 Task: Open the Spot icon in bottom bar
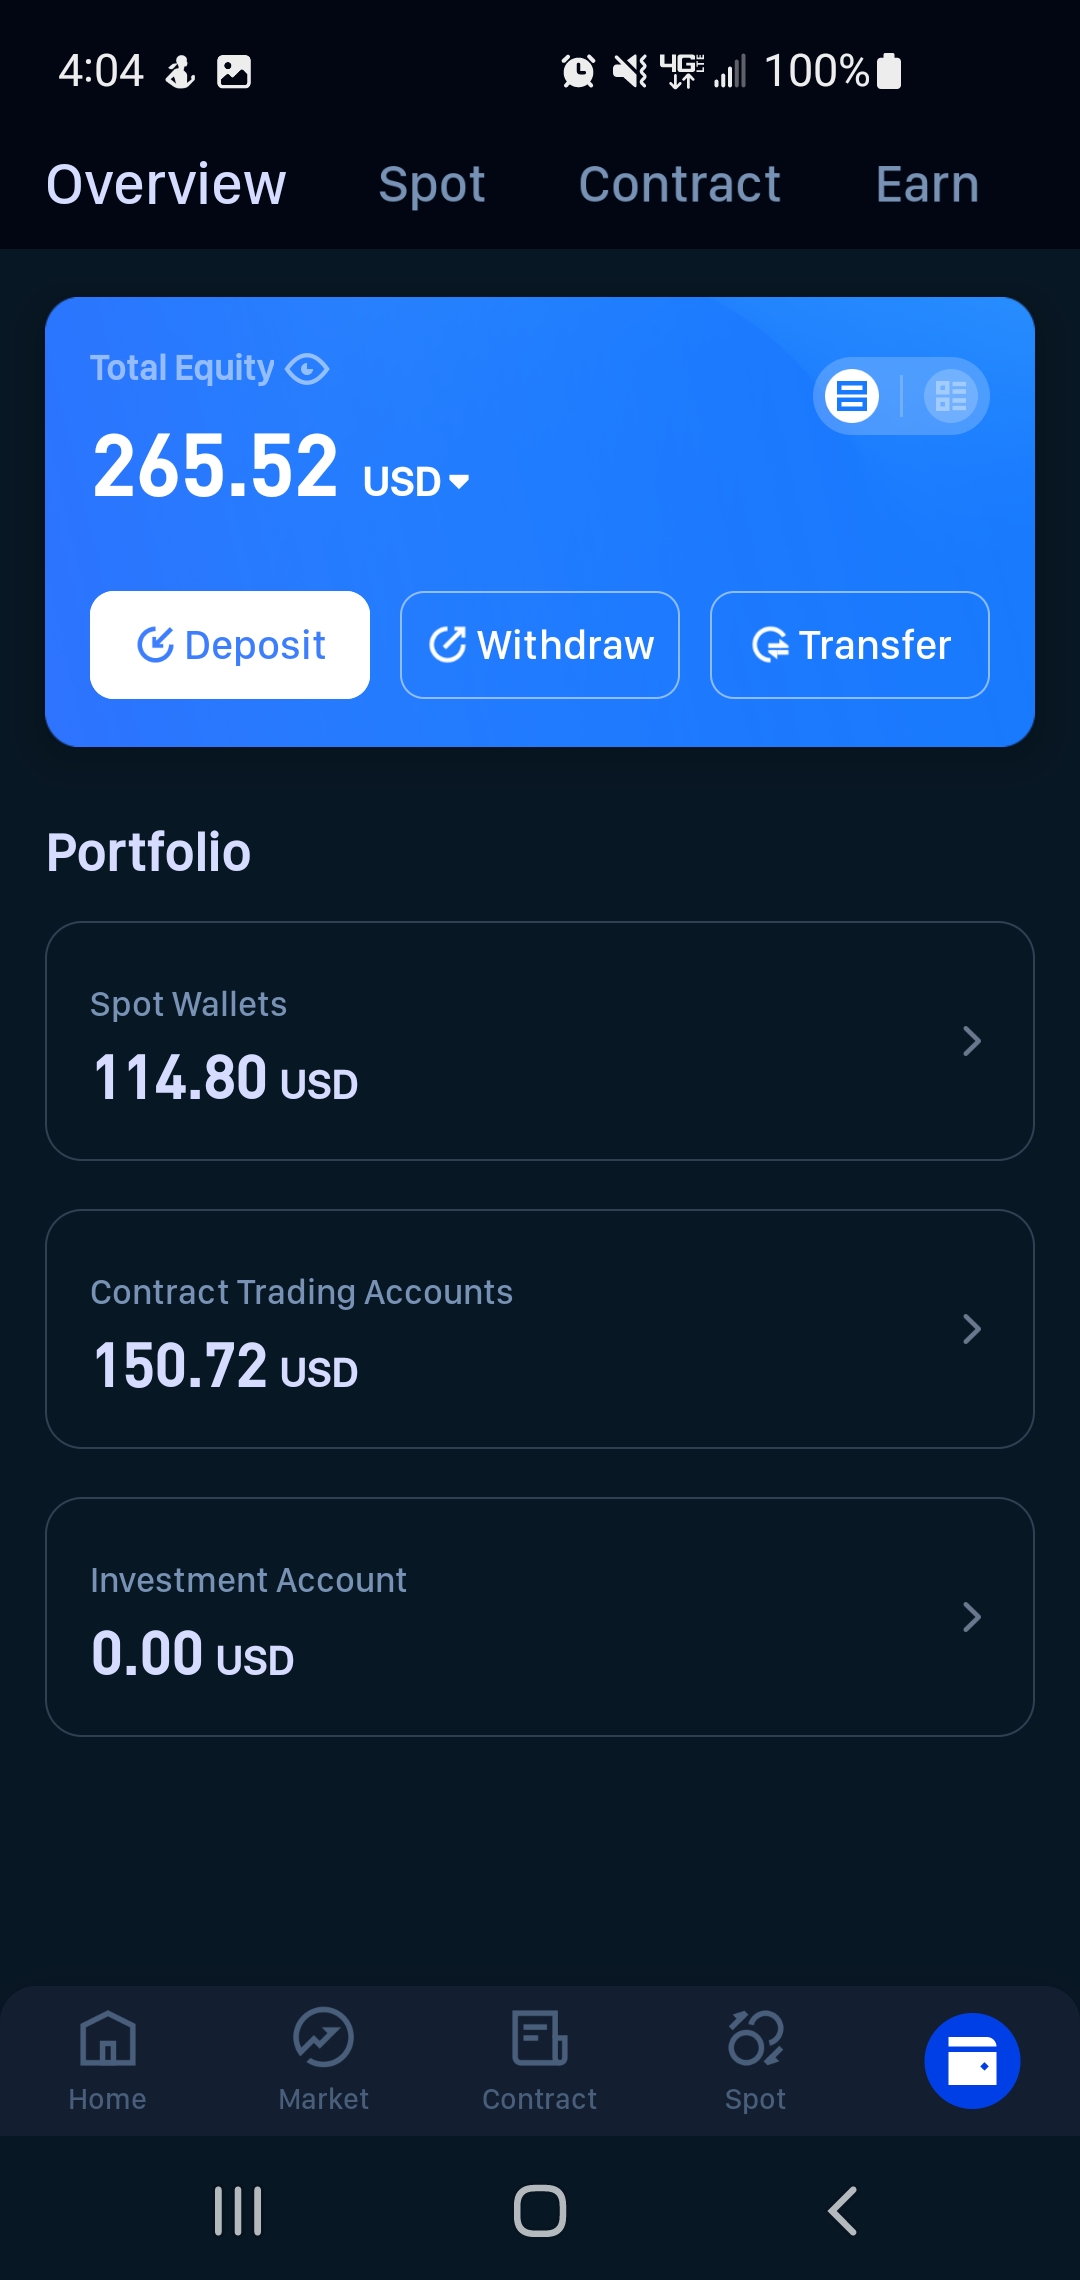coord(756,2038)
